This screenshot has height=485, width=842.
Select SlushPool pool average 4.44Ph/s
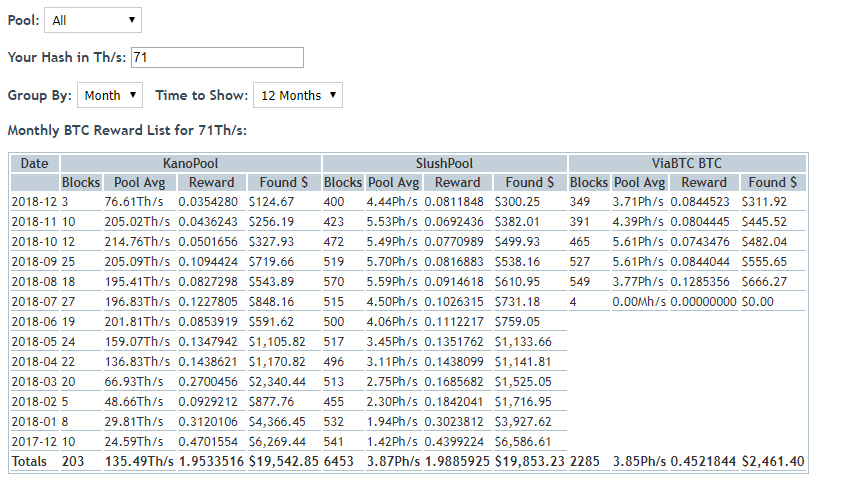392,202
